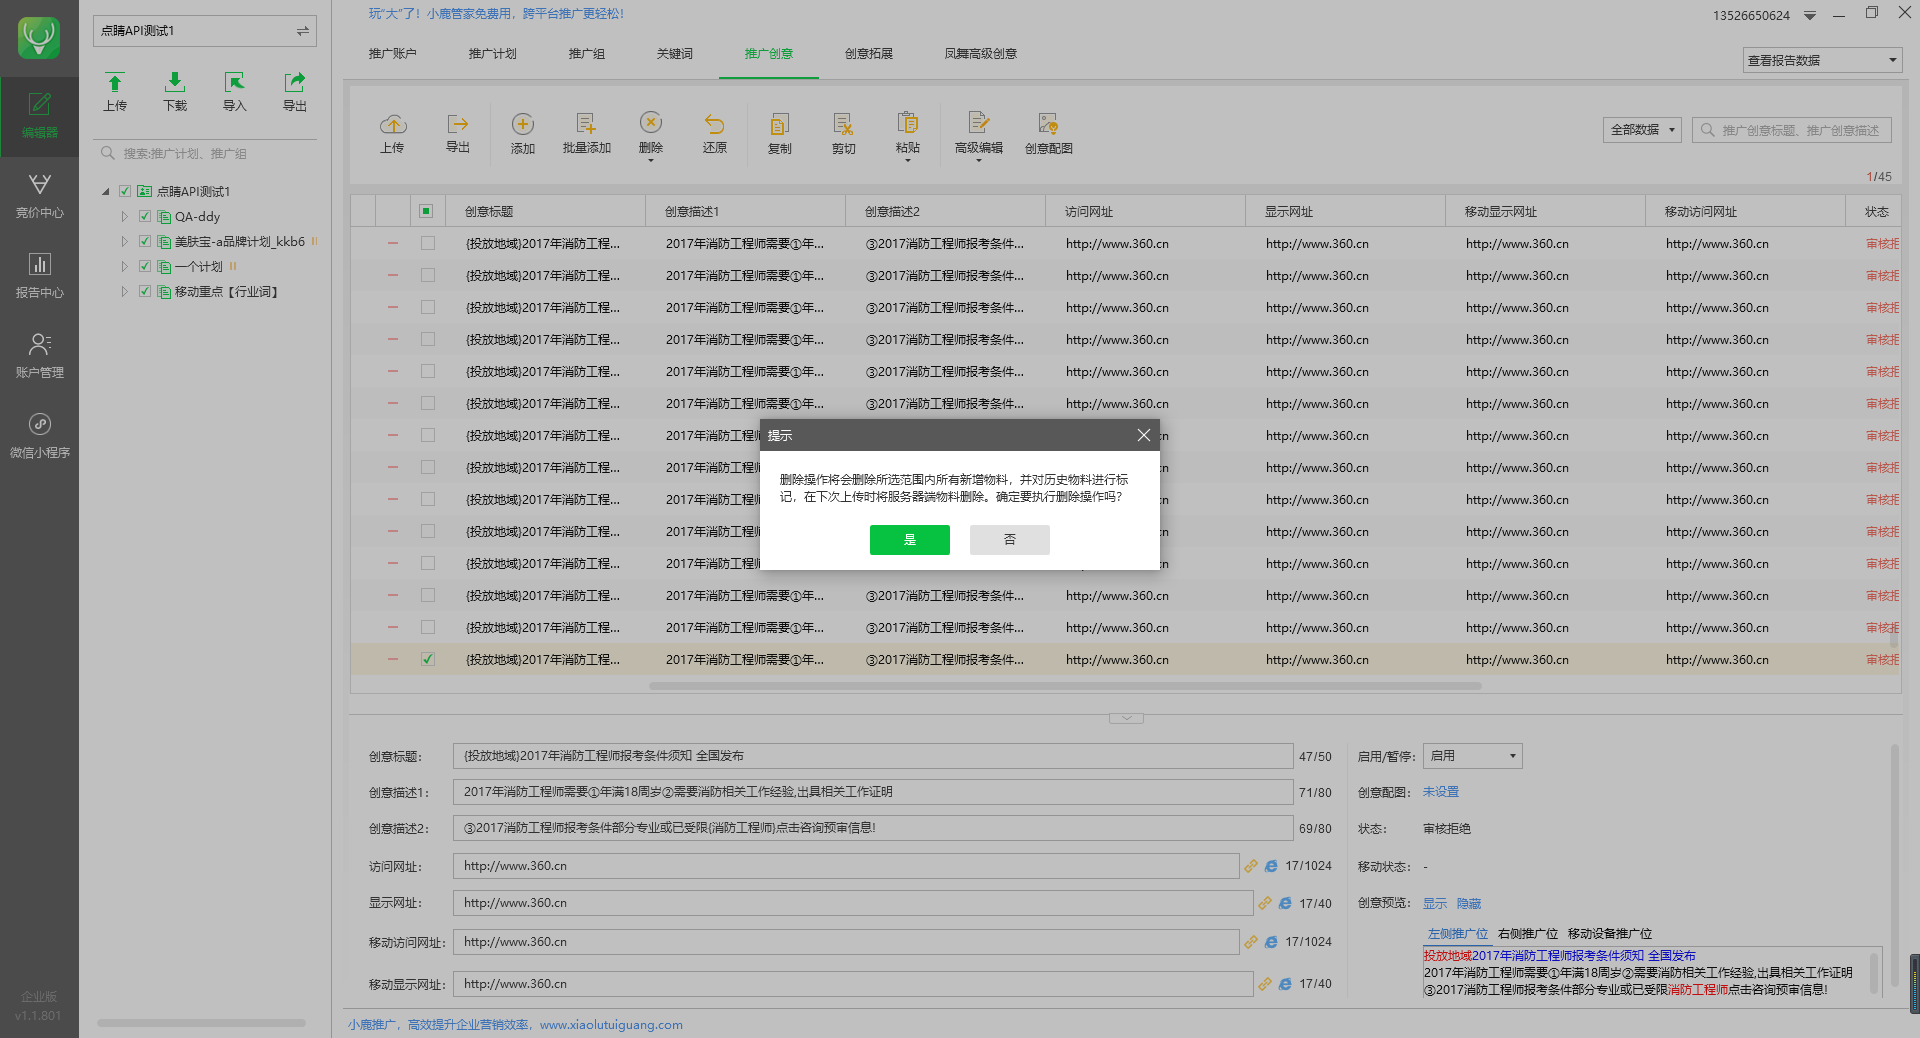The width and height of the screenshot is (1920, 1038).
Task: Cancel deletion with the 否 button
Action: pos(1010,540)
